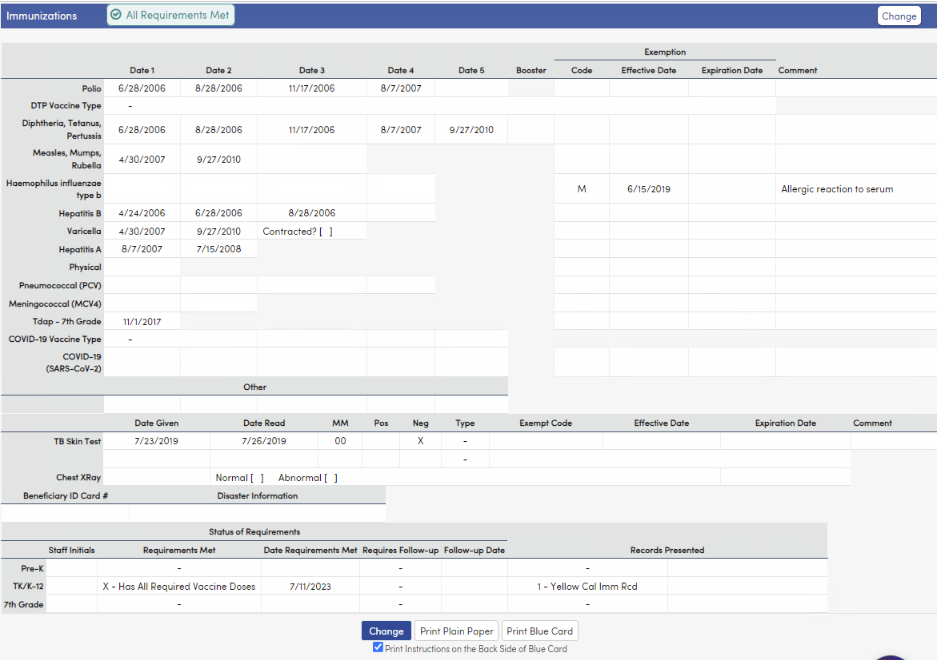Click Haemophilus influenzae exemption code M
This screenshot has width=937, height=660.
(x=581, y=189)
